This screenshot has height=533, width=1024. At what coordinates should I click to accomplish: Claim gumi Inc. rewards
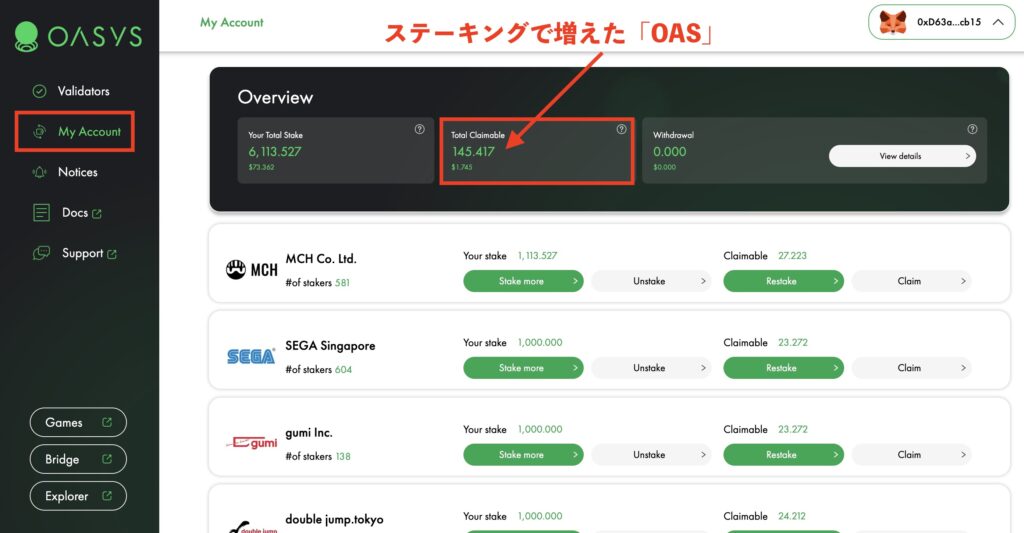911,455
